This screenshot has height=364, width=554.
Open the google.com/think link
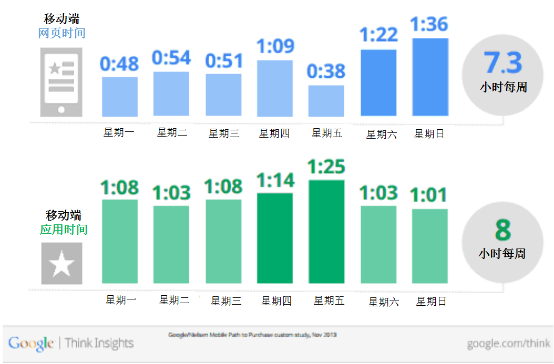click(508, 343)
